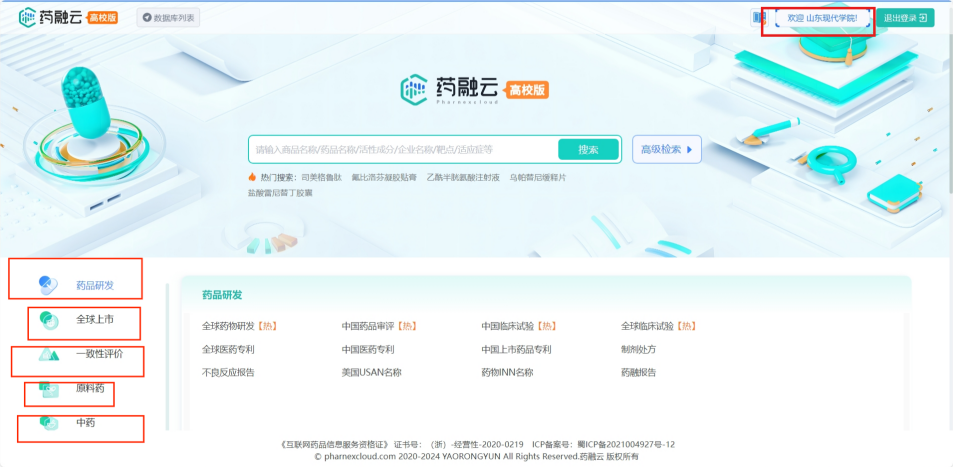Search hot term 乙酰半胱氨酸注射液
953x467 pixels.
tap(463, 178)
